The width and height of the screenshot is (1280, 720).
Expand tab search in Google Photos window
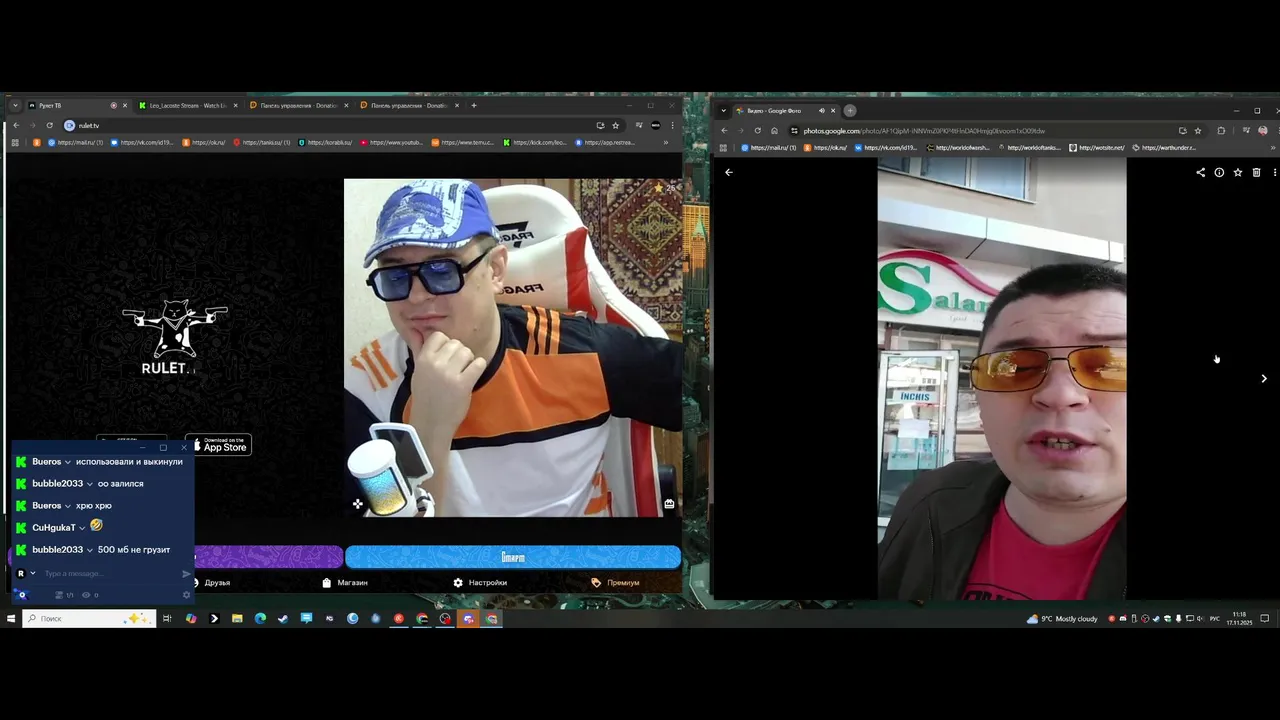[723, 110]
